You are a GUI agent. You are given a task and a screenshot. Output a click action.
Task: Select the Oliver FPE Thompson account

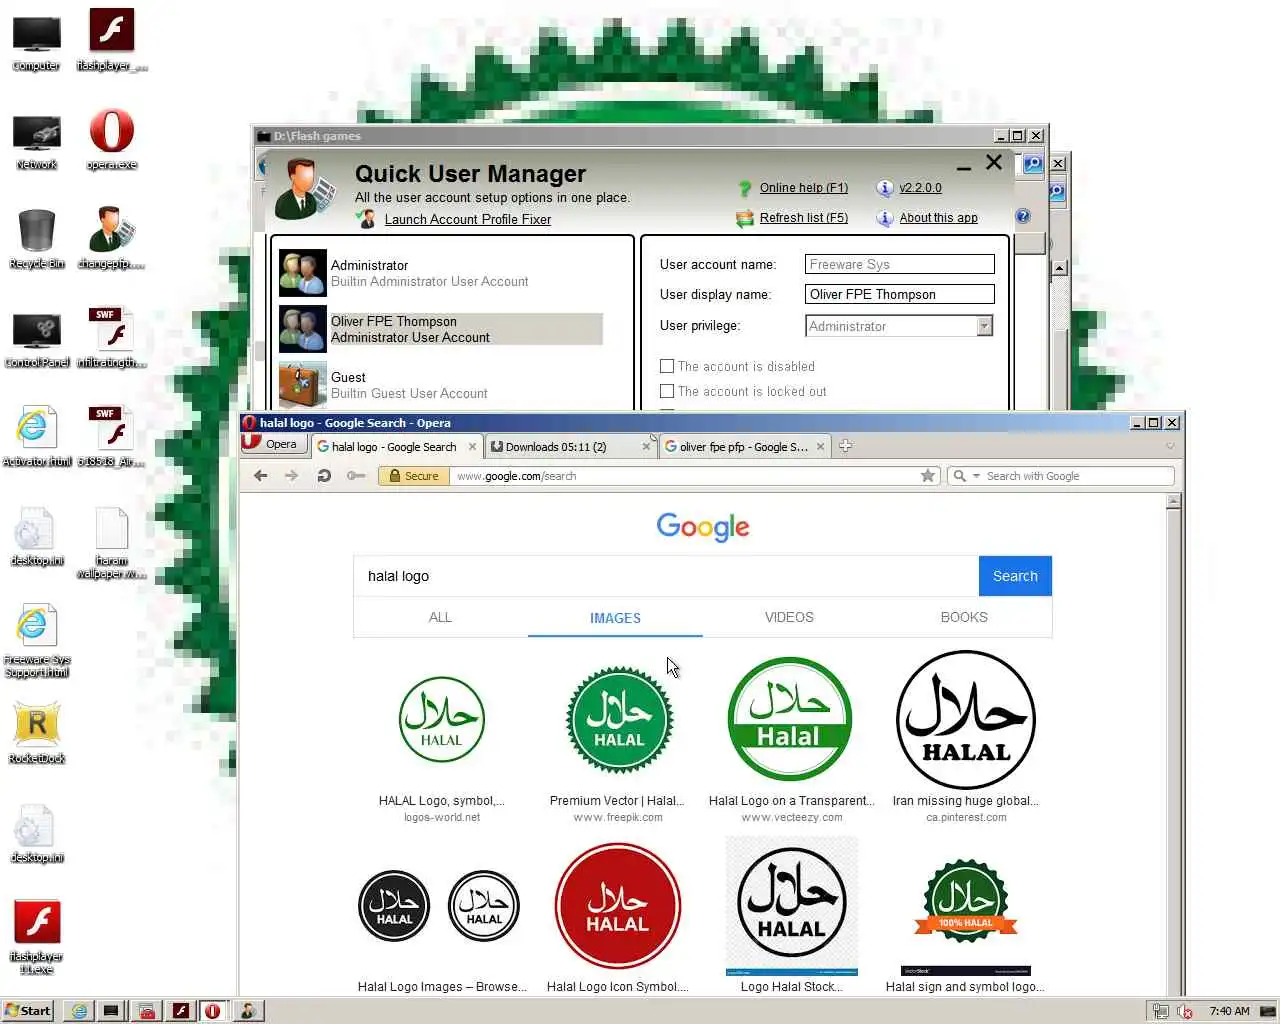[440, 329]
